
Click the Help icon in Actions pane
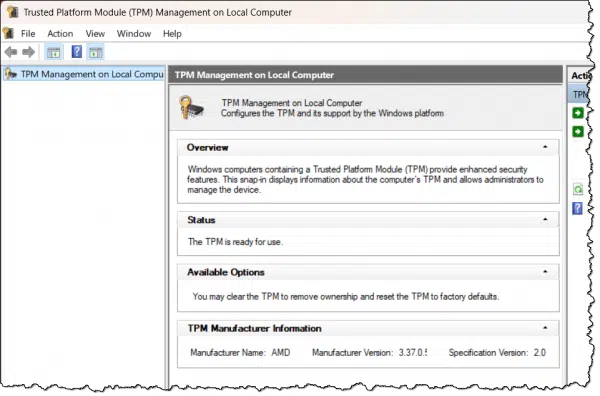[x=577, y=209]
